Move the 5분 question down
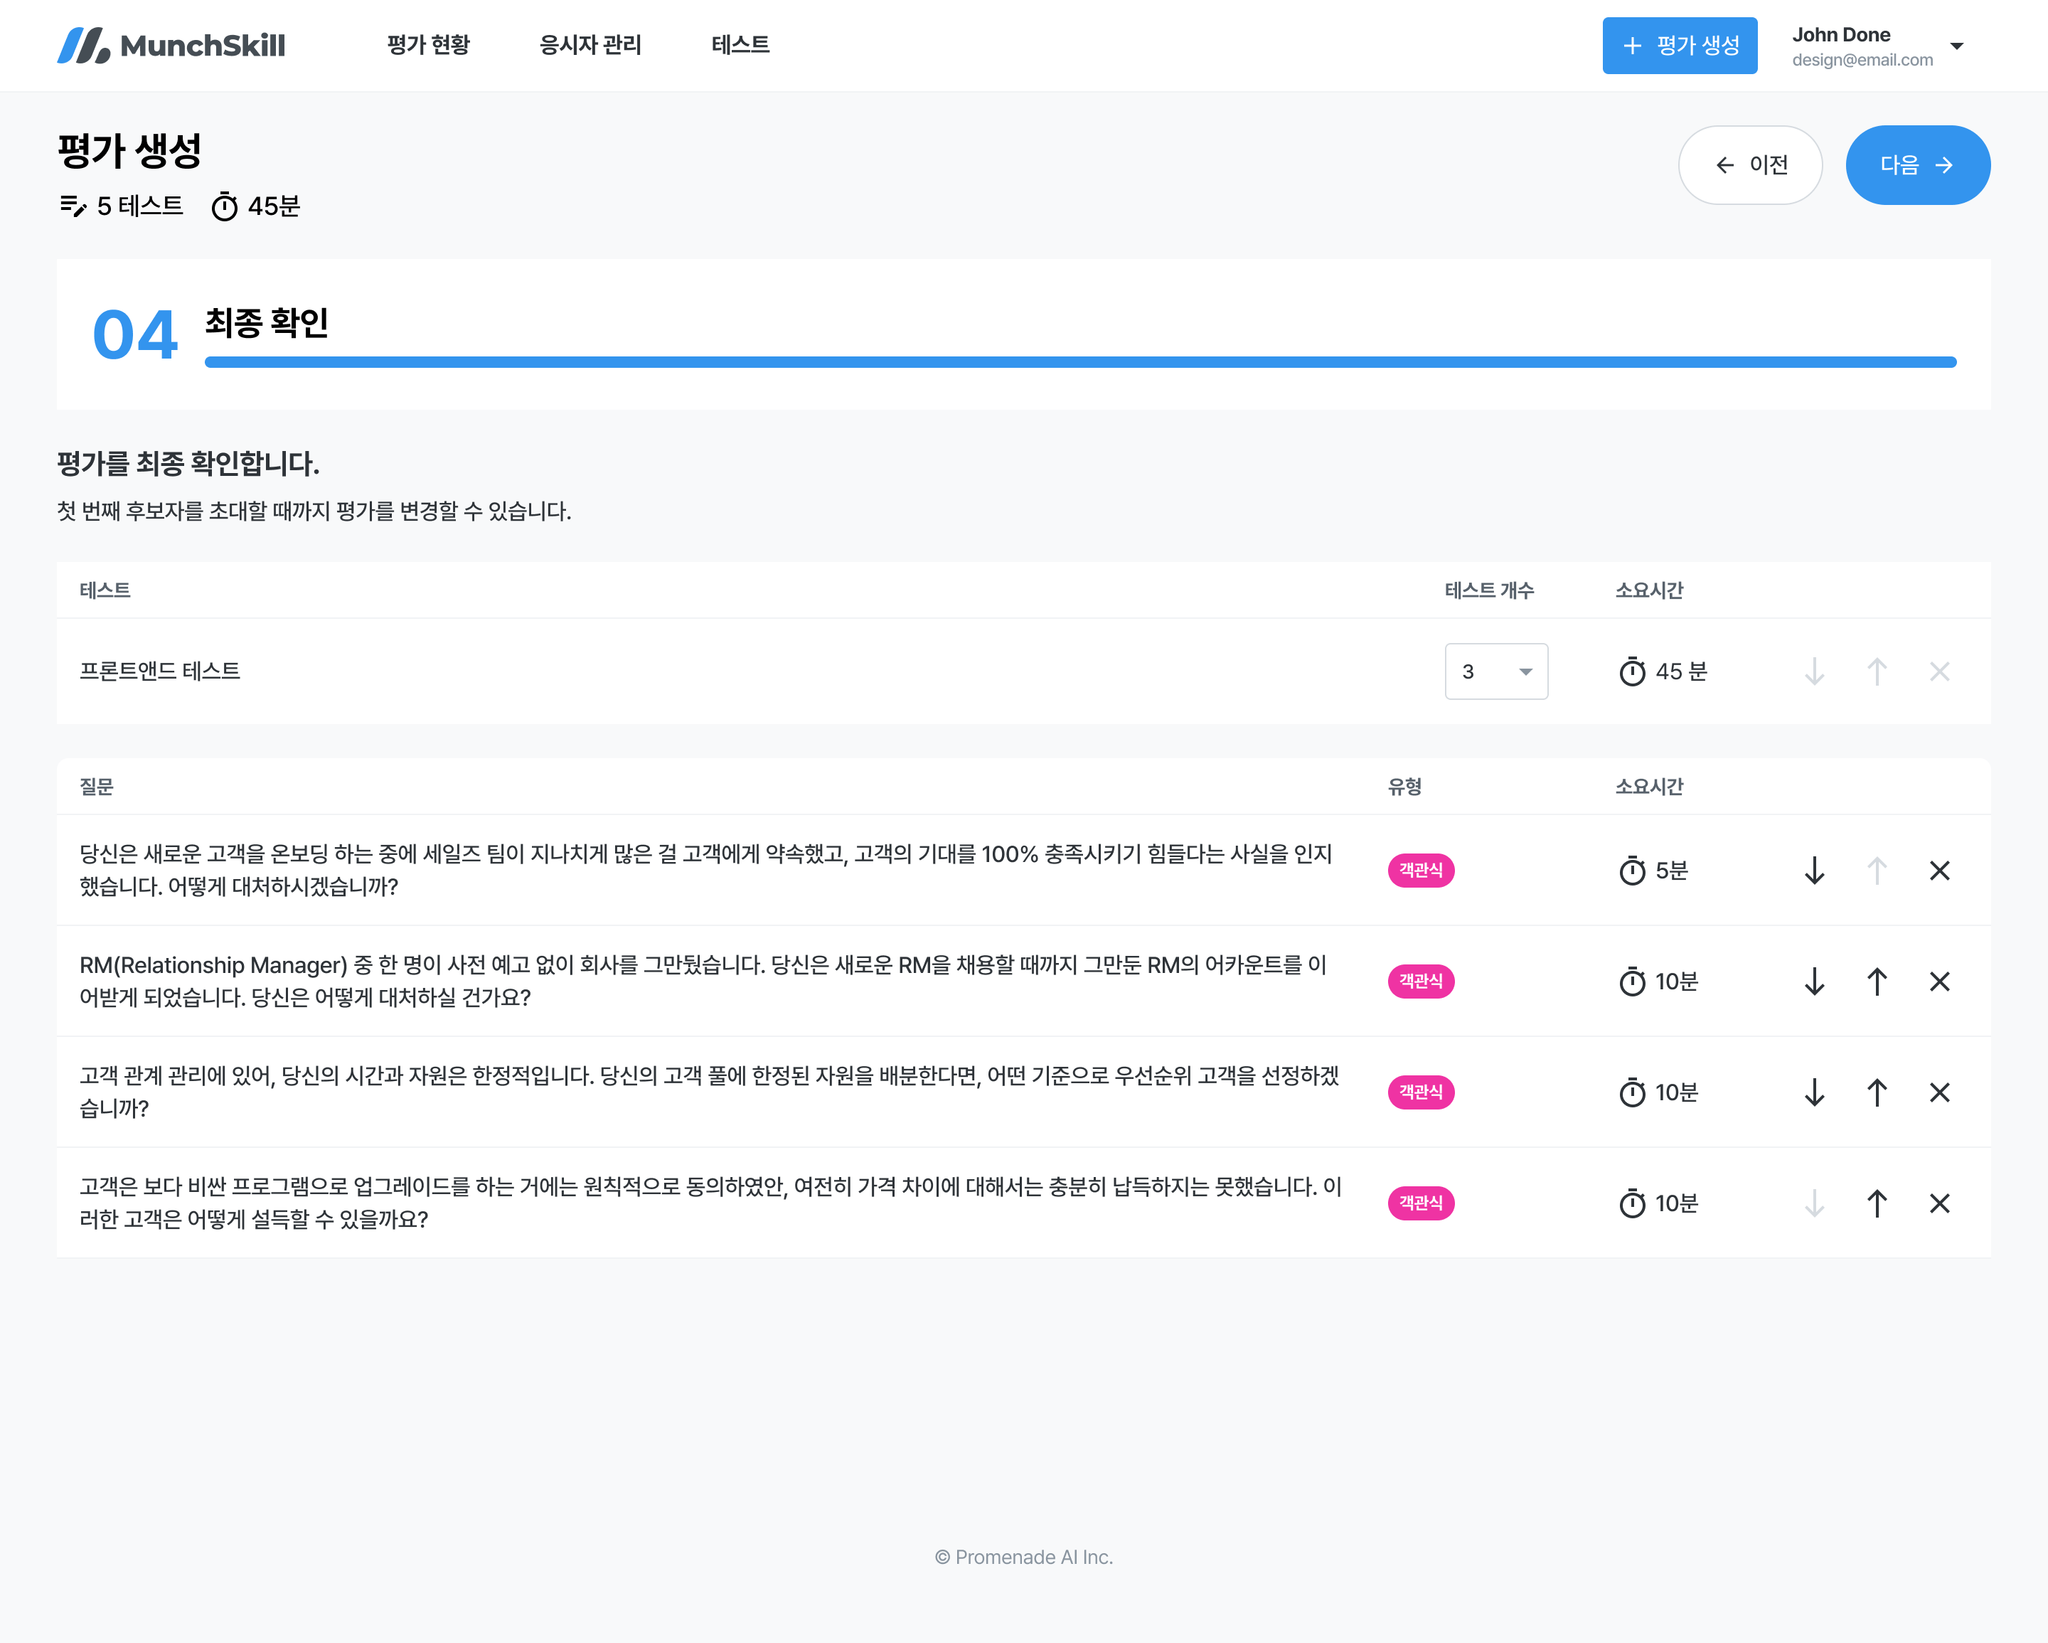Viewport: 2048px width, 1643px height. (x=1814, y=870)
